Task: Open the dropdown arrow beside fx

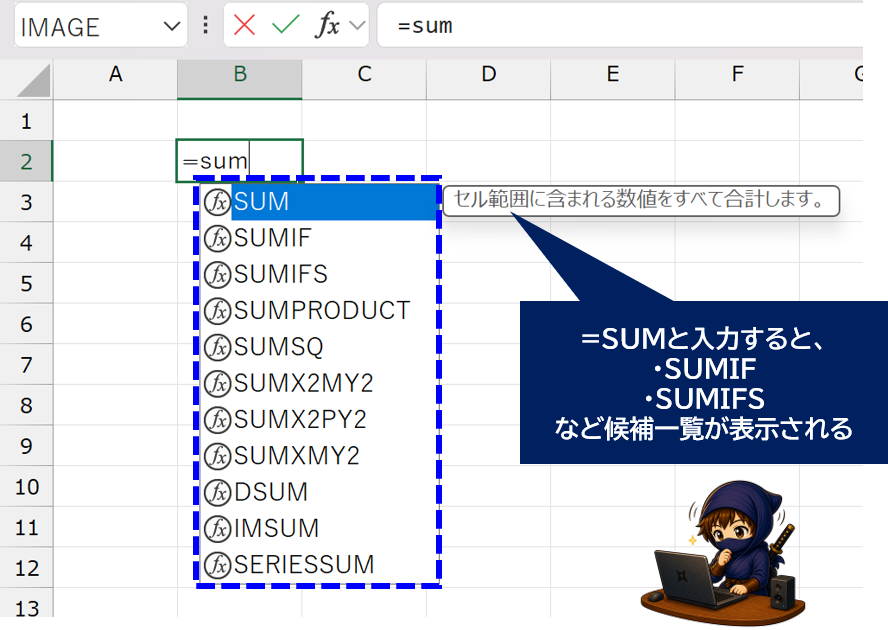Action: click(357, 25)
